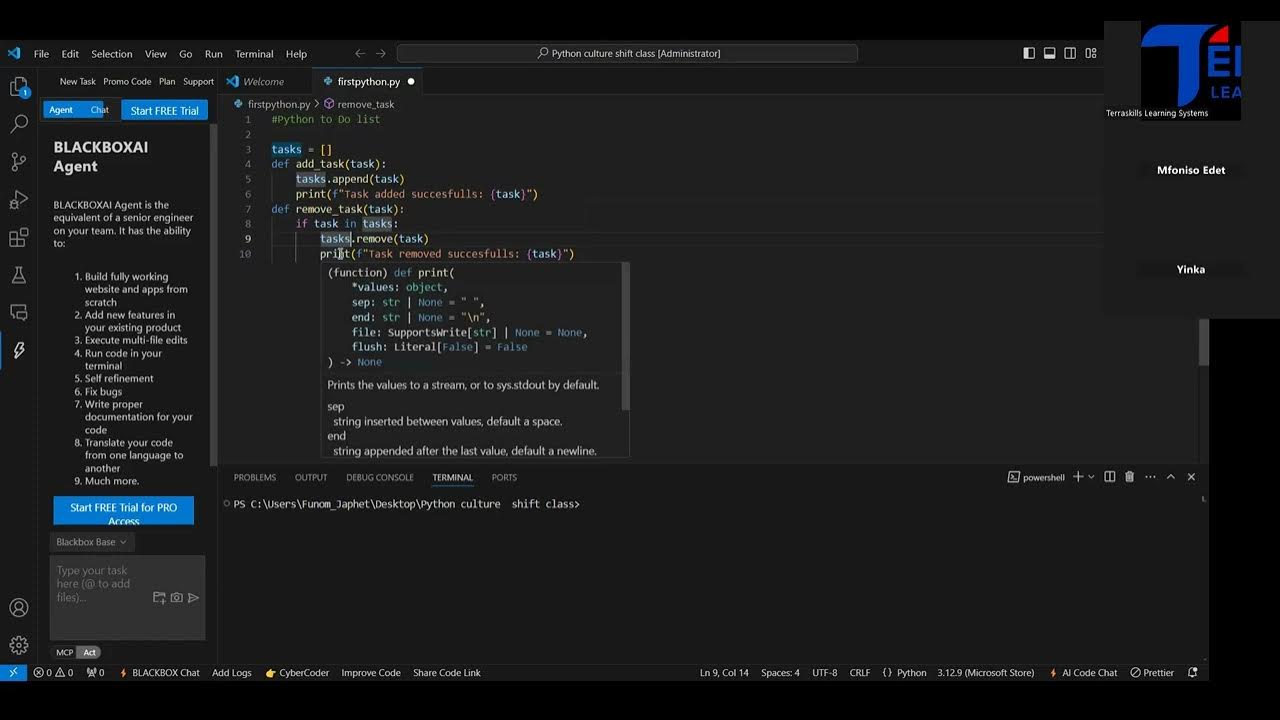Open new terminal profile dropdown arrow

point(1091,477)
